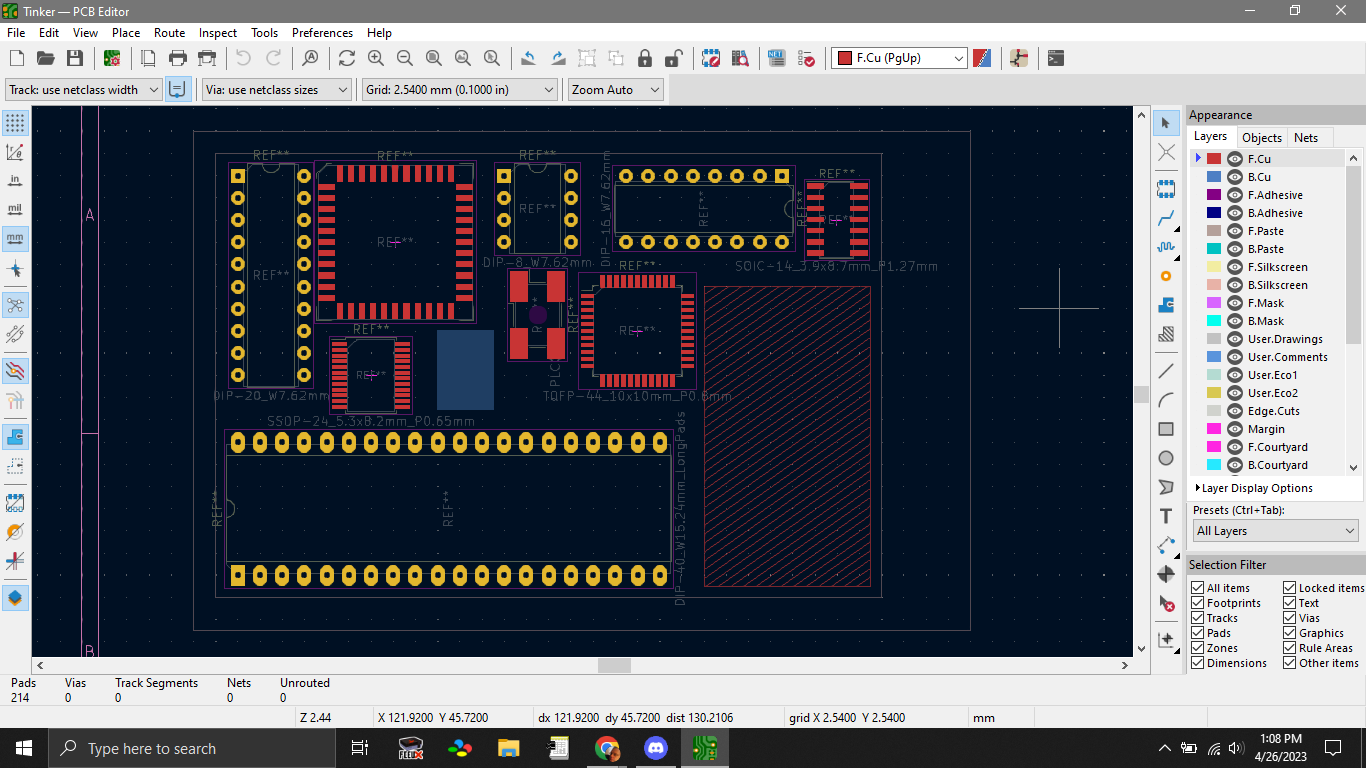Open the Design Rules Checker
The height and width of the screenshot is (768, 1366).
tap(806, 58)
